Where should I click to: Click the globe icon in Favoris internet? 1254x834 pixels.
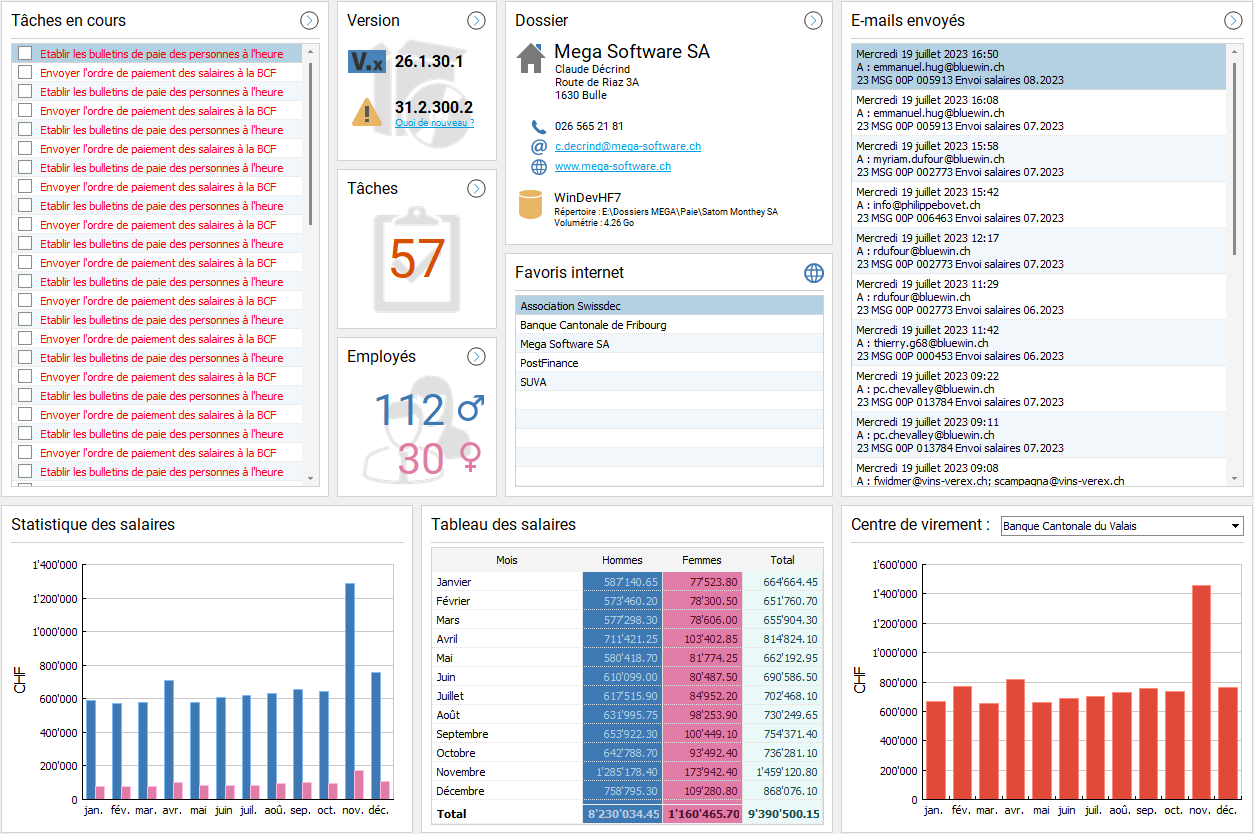coord(814,272)
